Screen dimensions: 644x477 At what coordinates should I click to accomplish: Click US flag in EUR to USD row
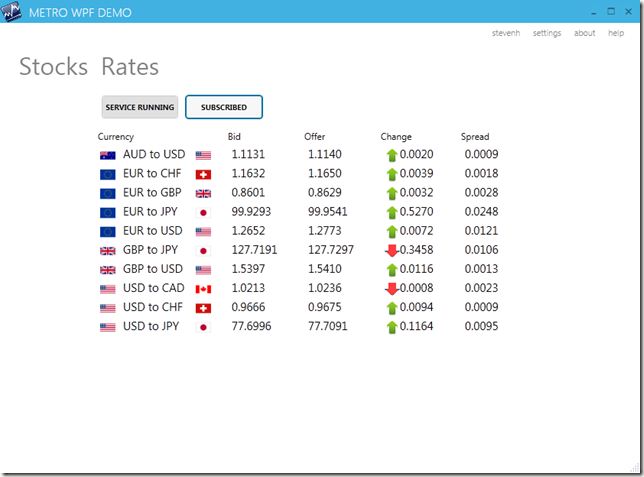(x=203, y=232)
